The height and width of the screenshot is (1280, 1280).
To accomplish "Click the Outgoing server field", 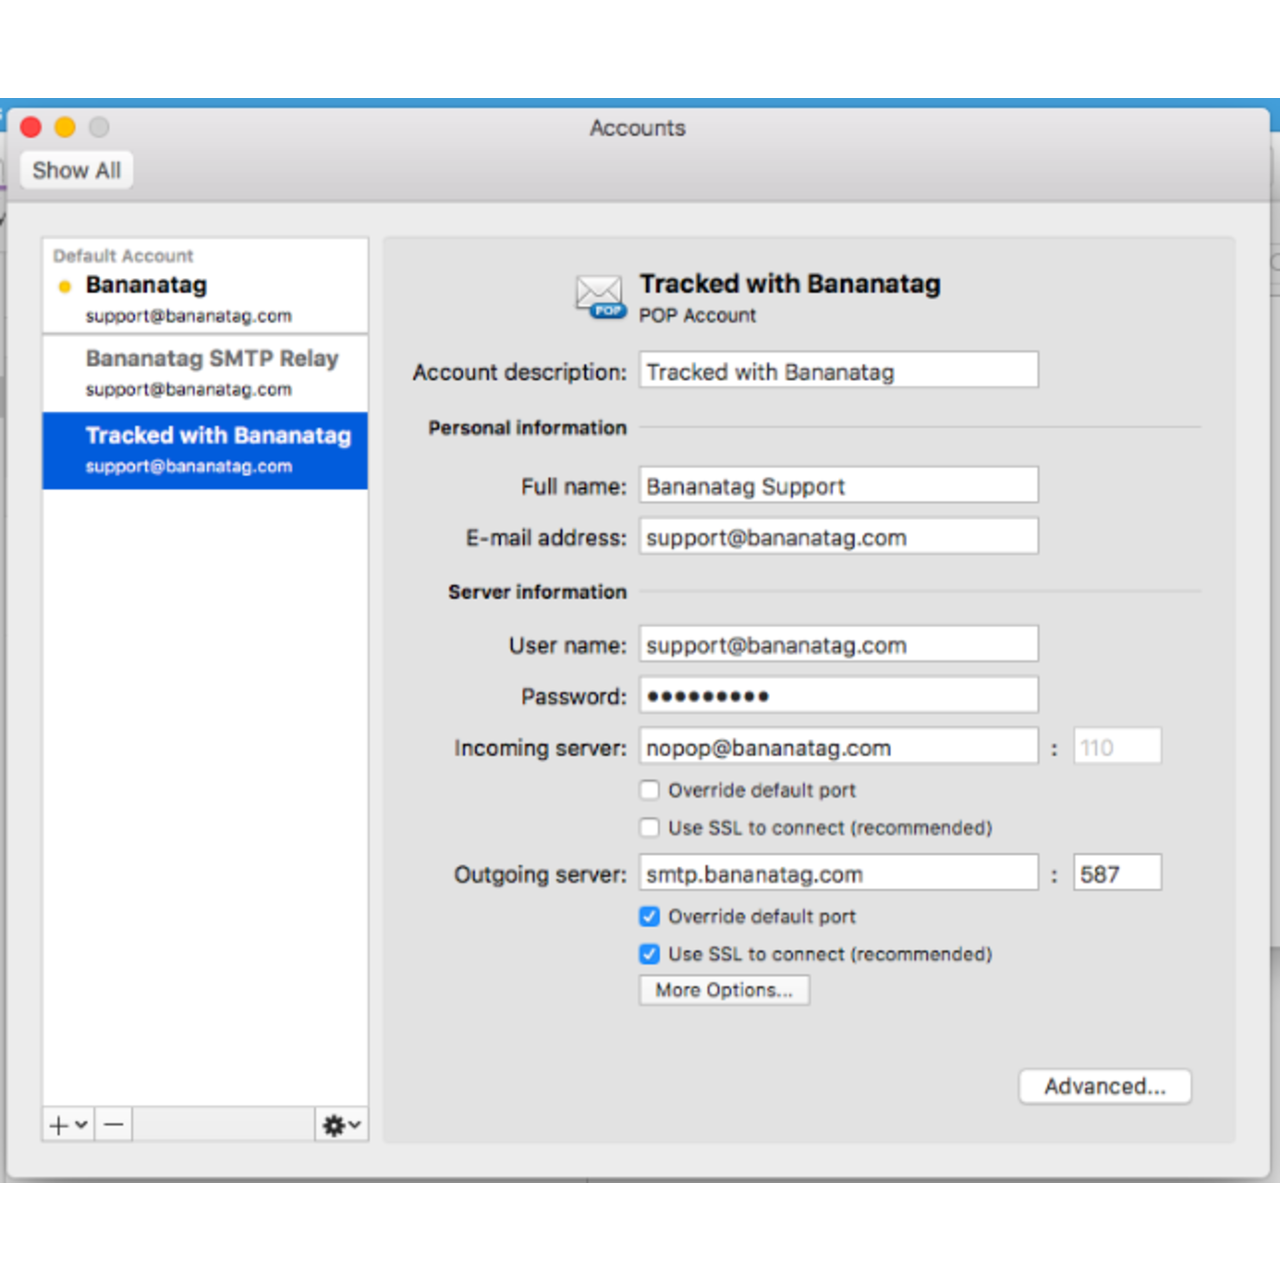I will (839, 872).
